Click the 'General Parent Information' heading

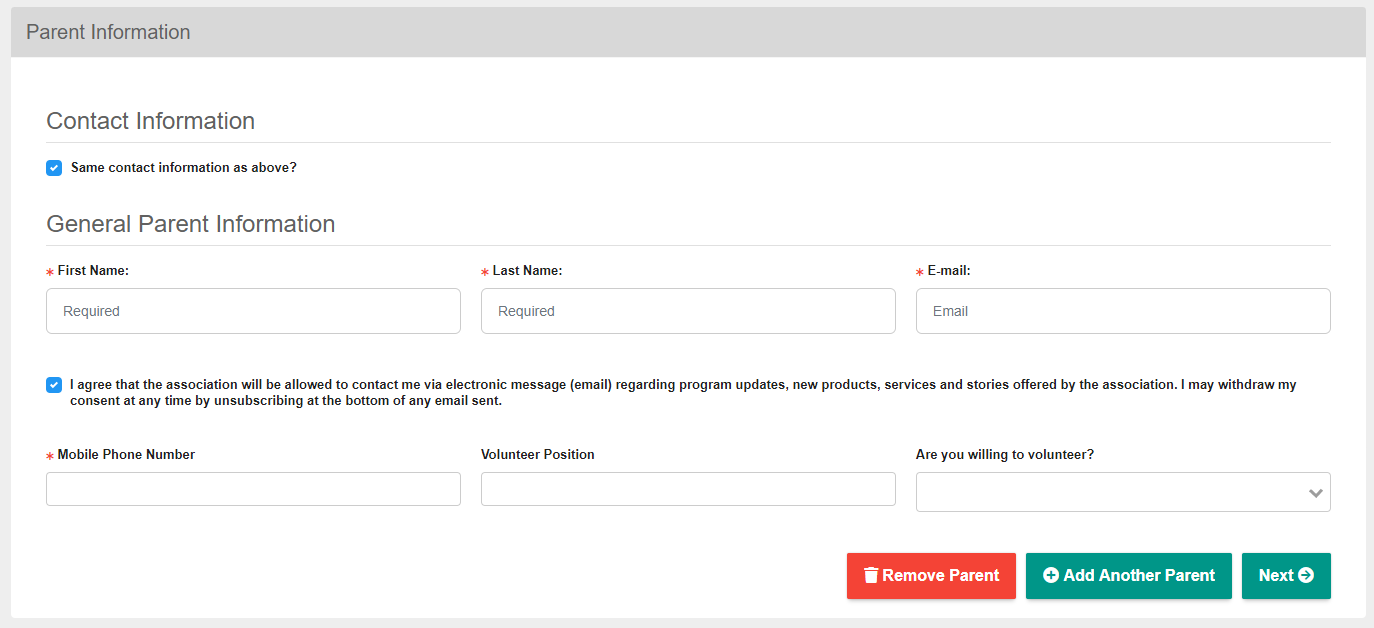191,224
